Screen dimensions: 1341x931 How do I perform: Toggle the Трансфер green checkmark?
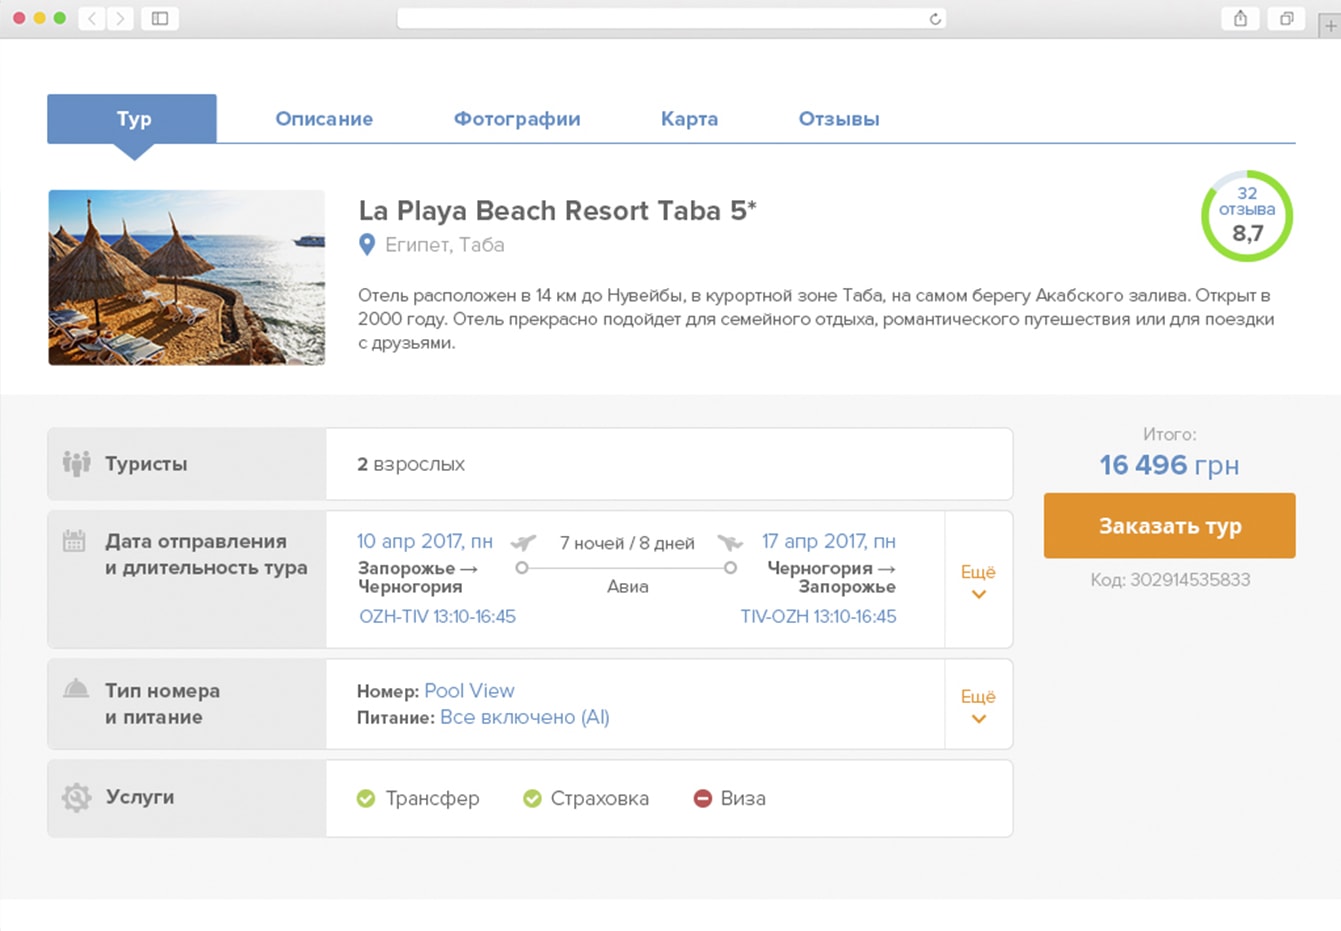coord(366,798)
